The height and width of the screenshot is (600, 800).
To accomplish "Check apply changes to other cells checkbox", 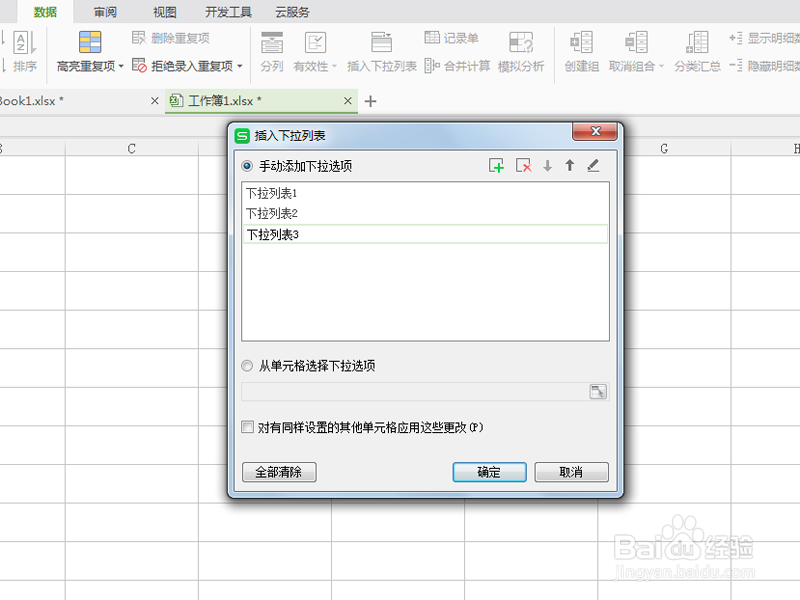I will coord(247,427).
